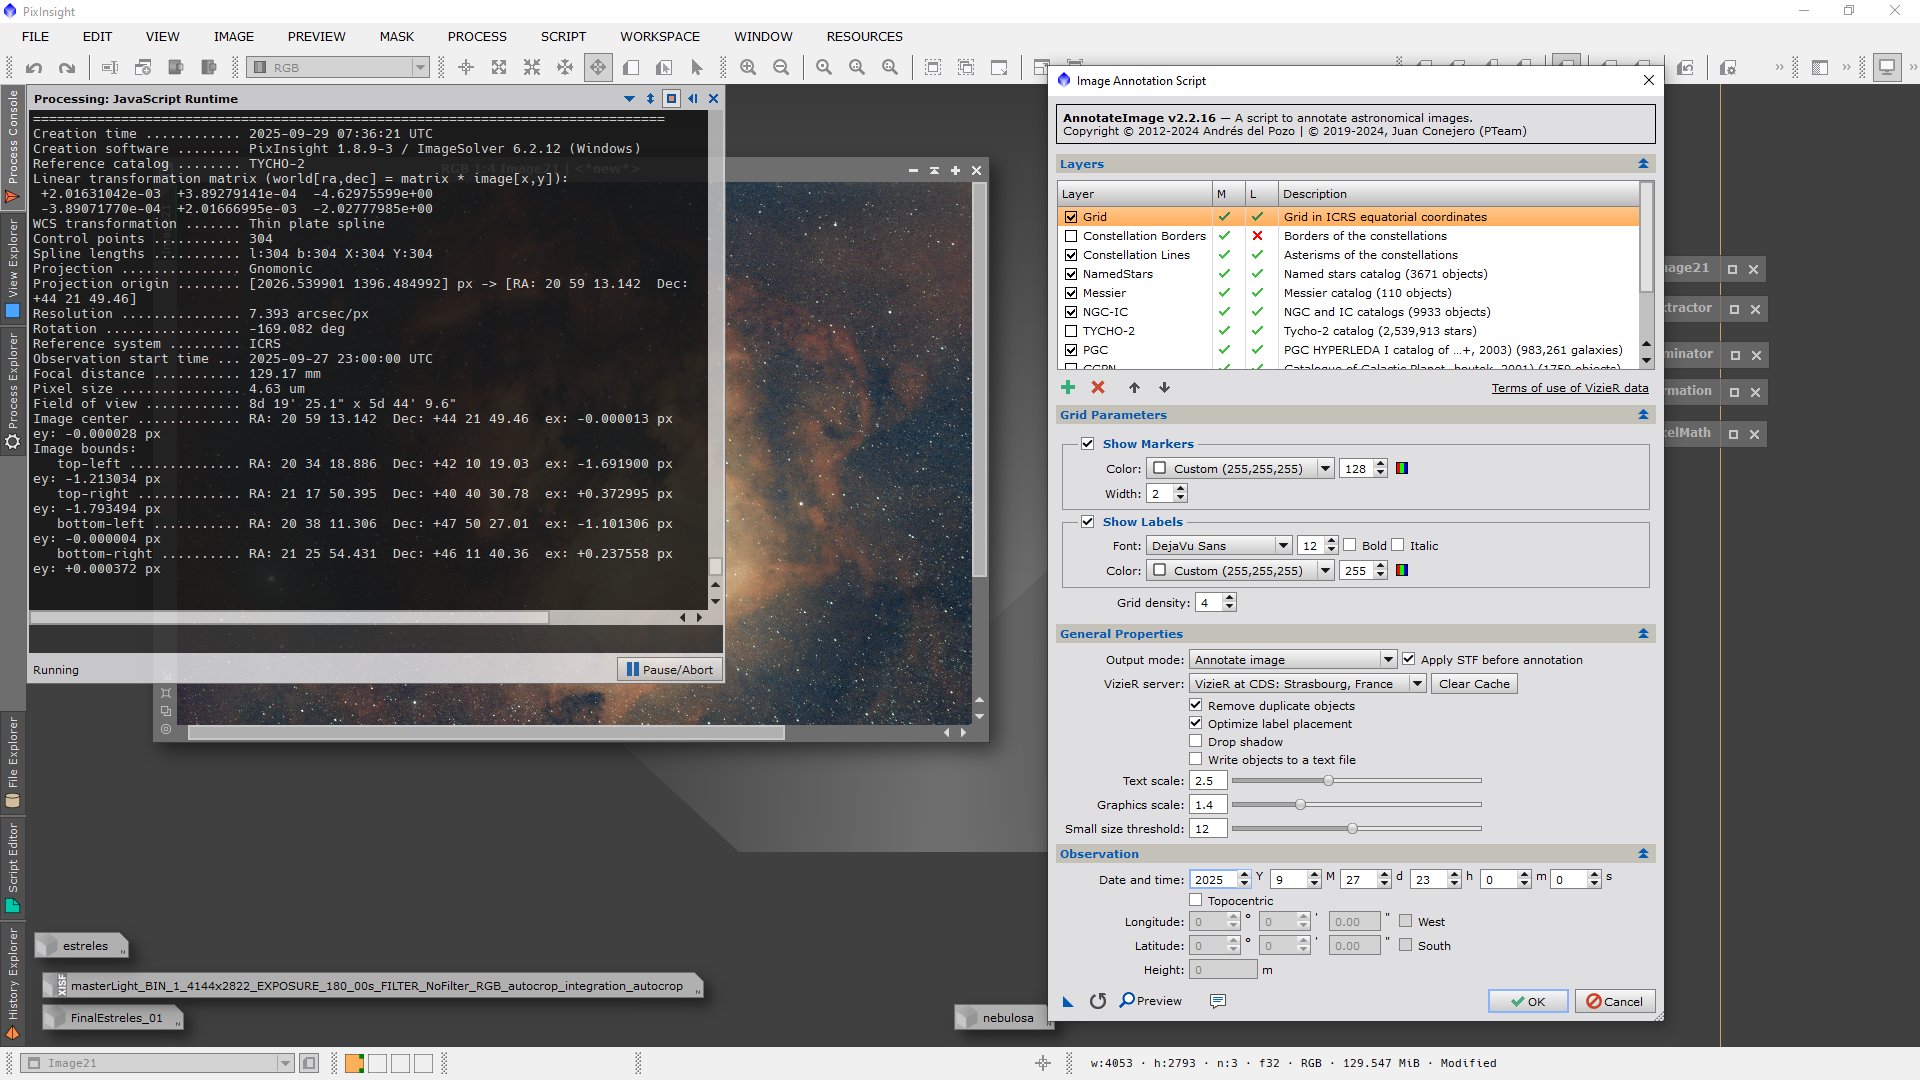The height and width of the screenshot is (1080, 1920).
Task: Enable the Constellation Borders layer checkbox
Action: 1071,236
